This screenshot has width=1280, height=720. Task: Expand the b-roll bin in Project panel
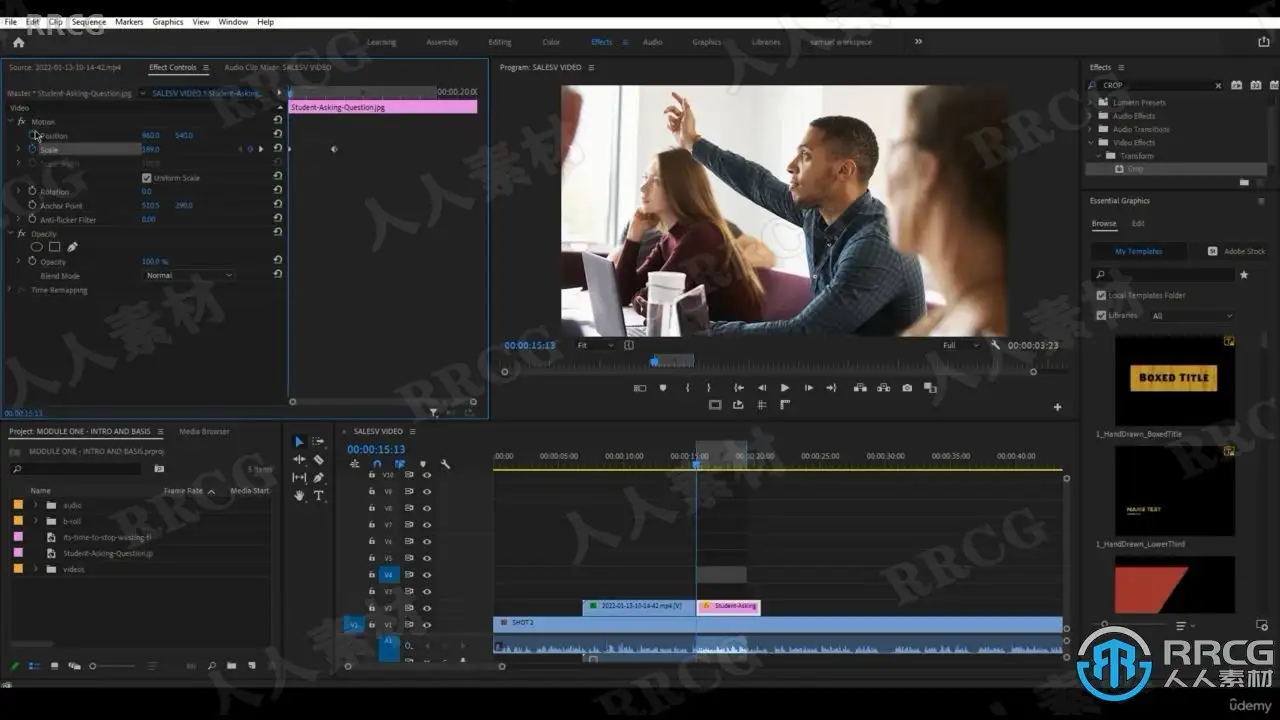pyautogui.click(x=36, y=521)
